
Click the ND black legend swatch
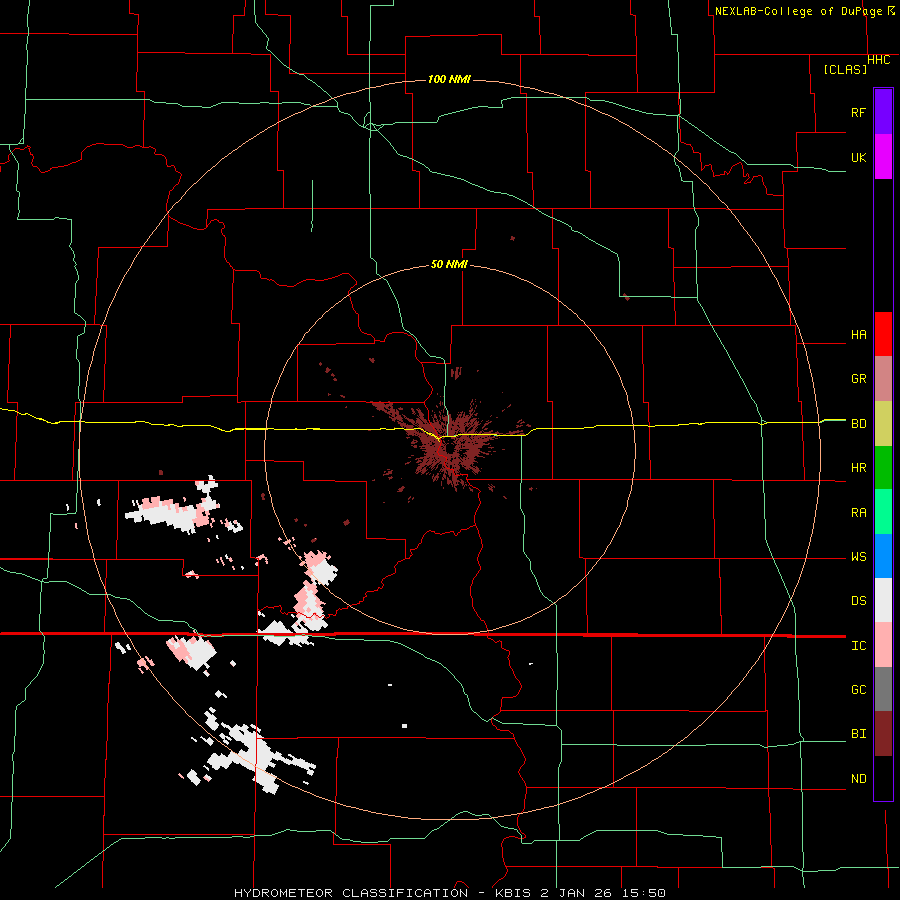[x=883, y=778]
